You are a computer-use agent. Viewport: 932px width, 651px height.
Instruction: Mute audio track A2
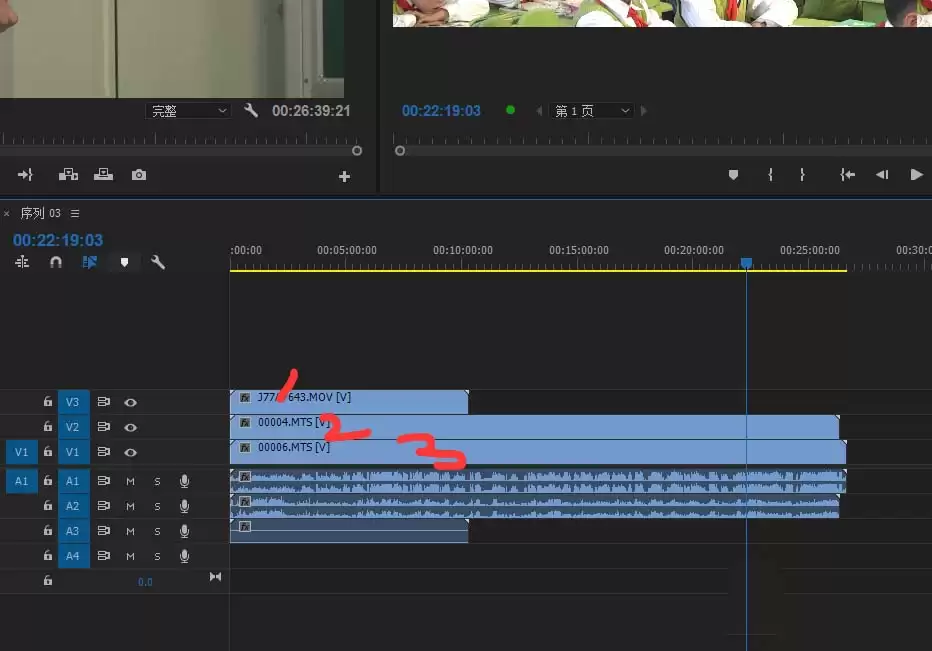coord(130,506)
